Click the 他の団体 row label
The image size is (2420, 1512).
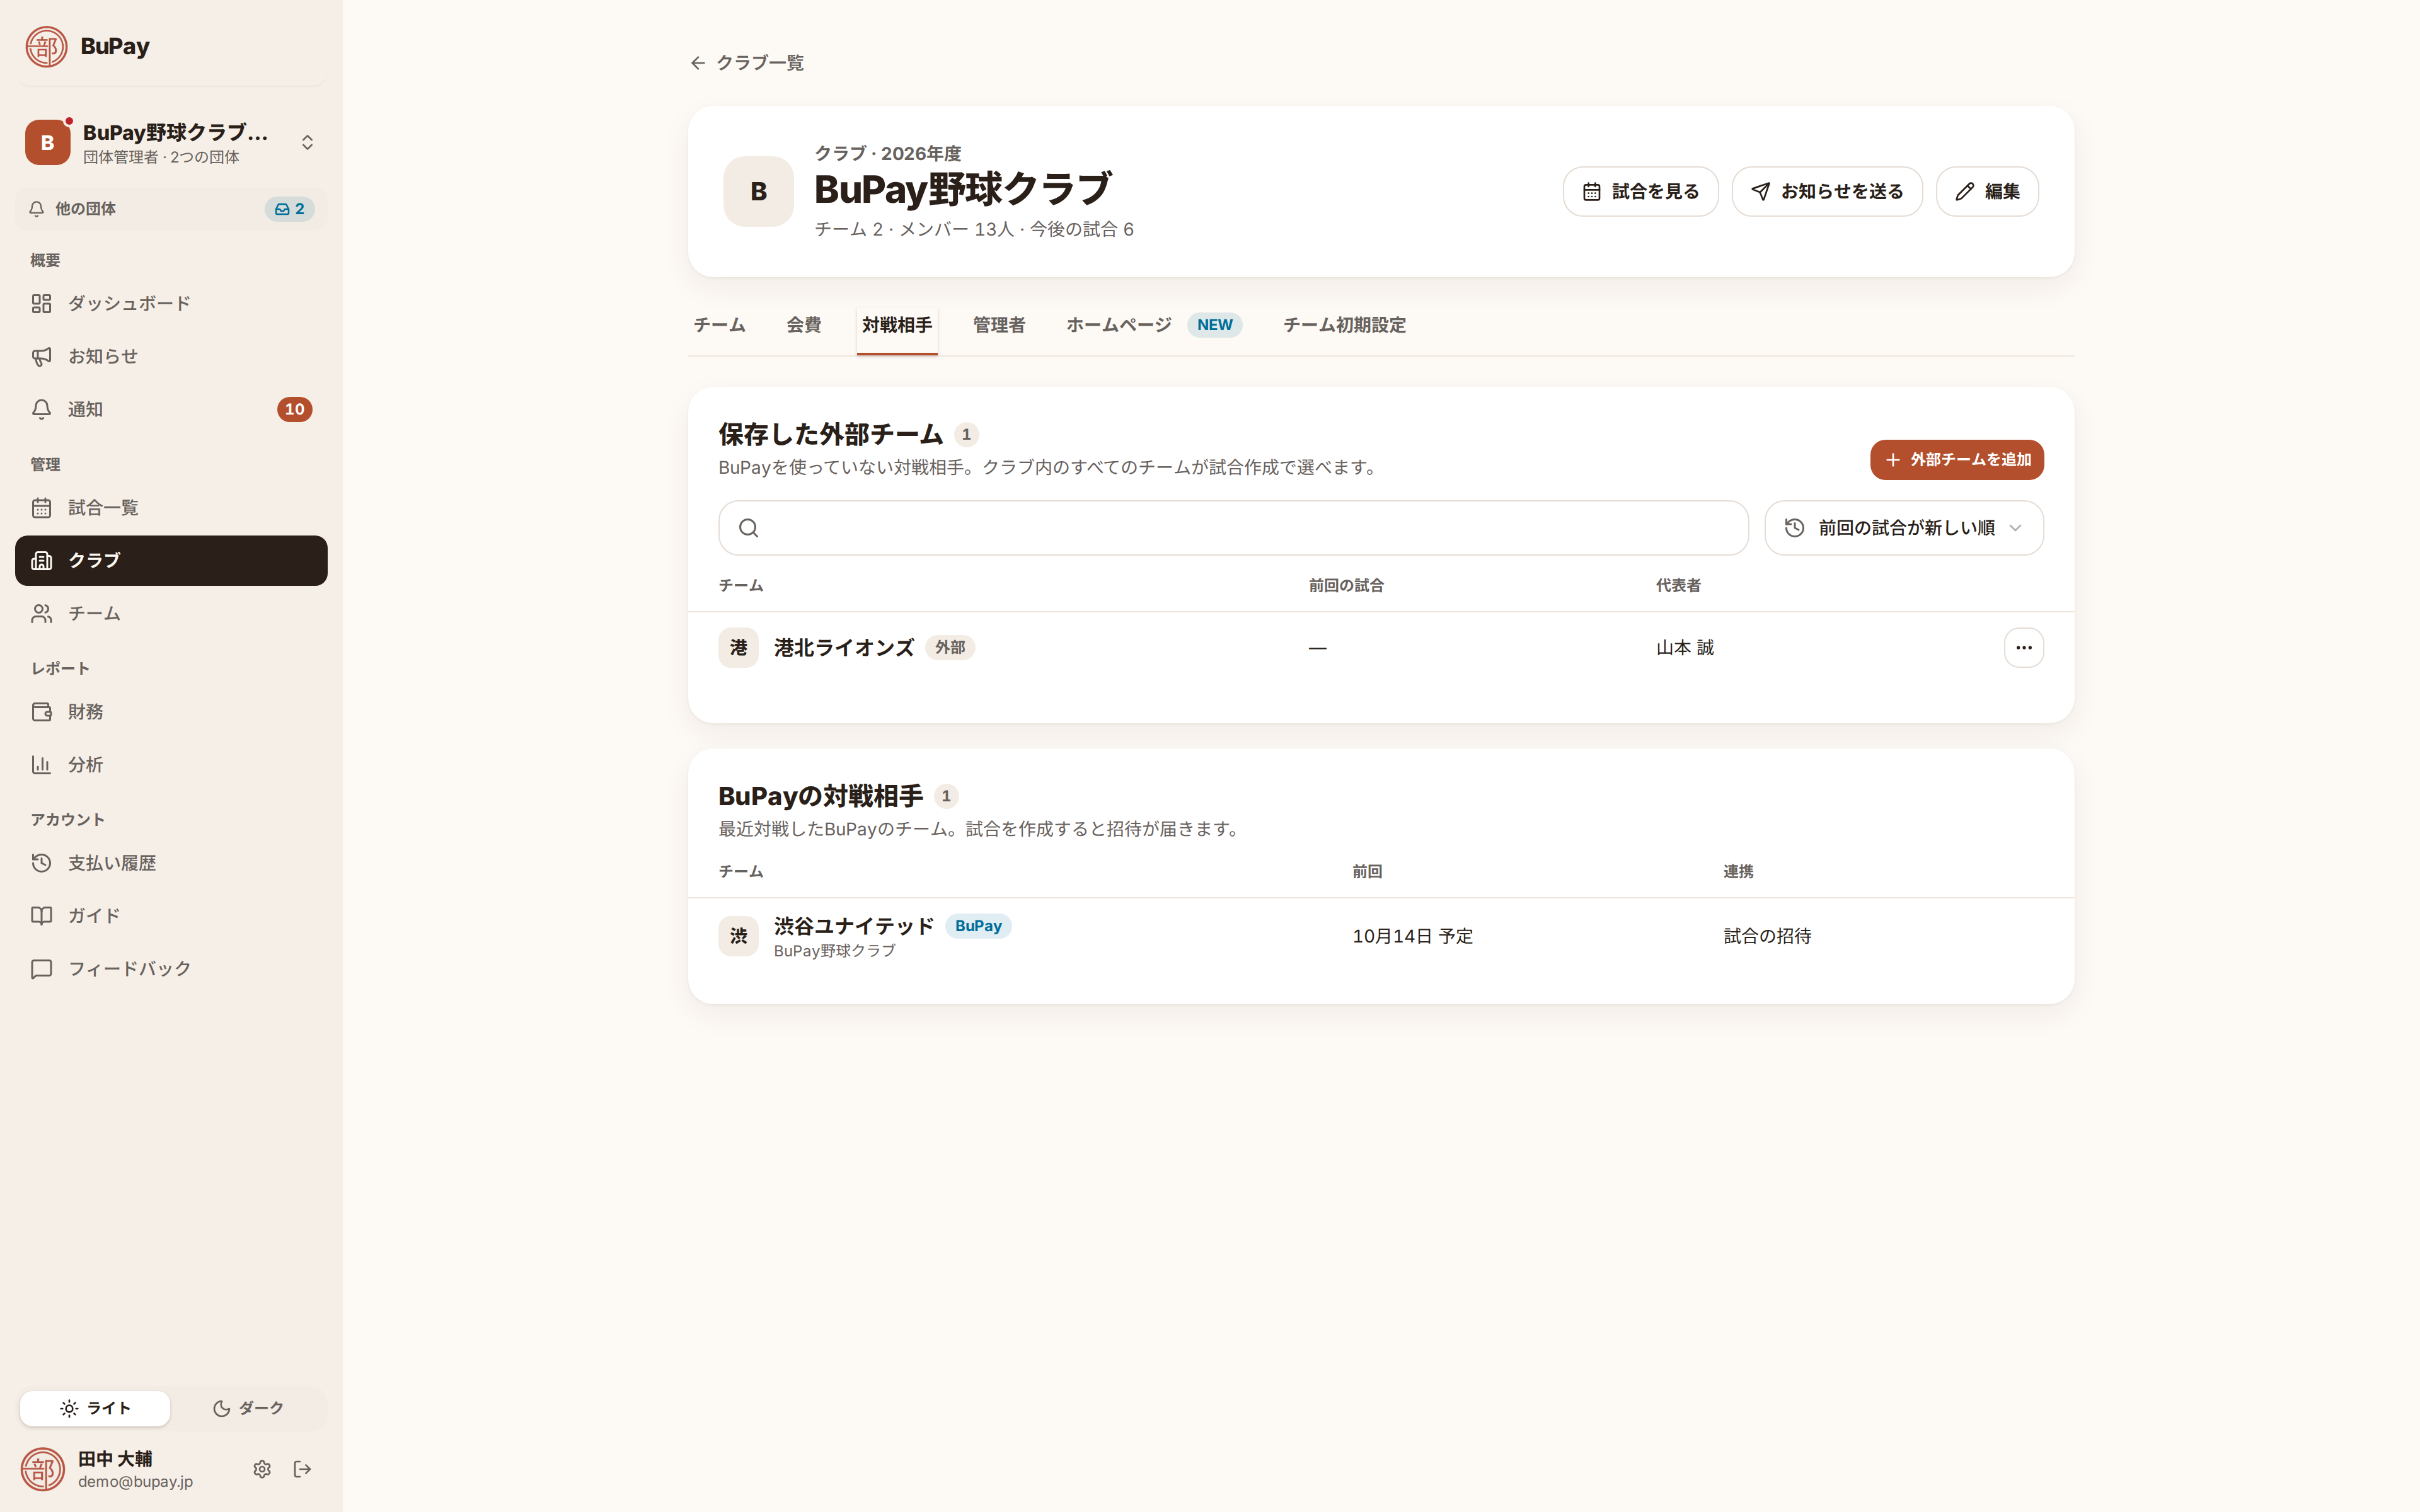tap(85, 209)
